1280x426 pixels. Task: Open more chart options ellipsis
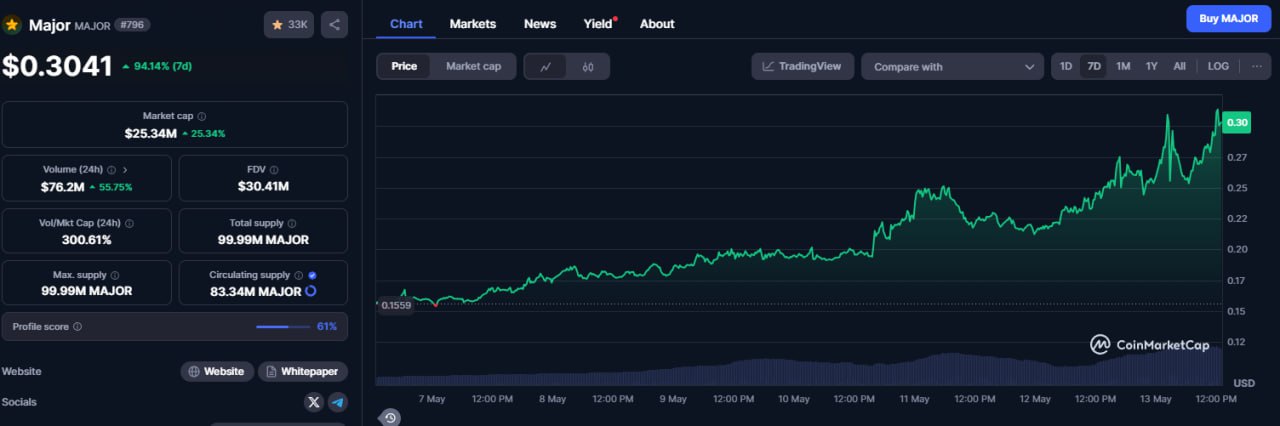[x=1257, y=66]
